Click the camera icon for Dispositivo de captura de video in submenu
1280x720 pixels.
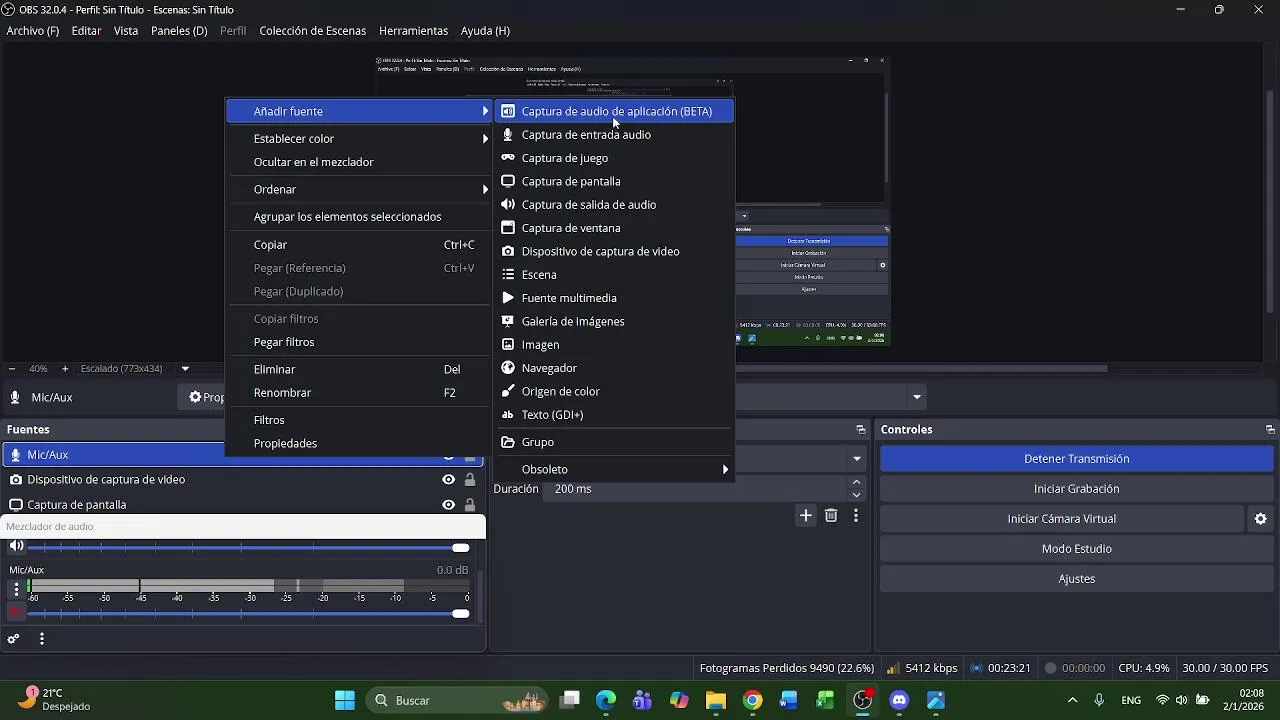(x=508, y=251)
